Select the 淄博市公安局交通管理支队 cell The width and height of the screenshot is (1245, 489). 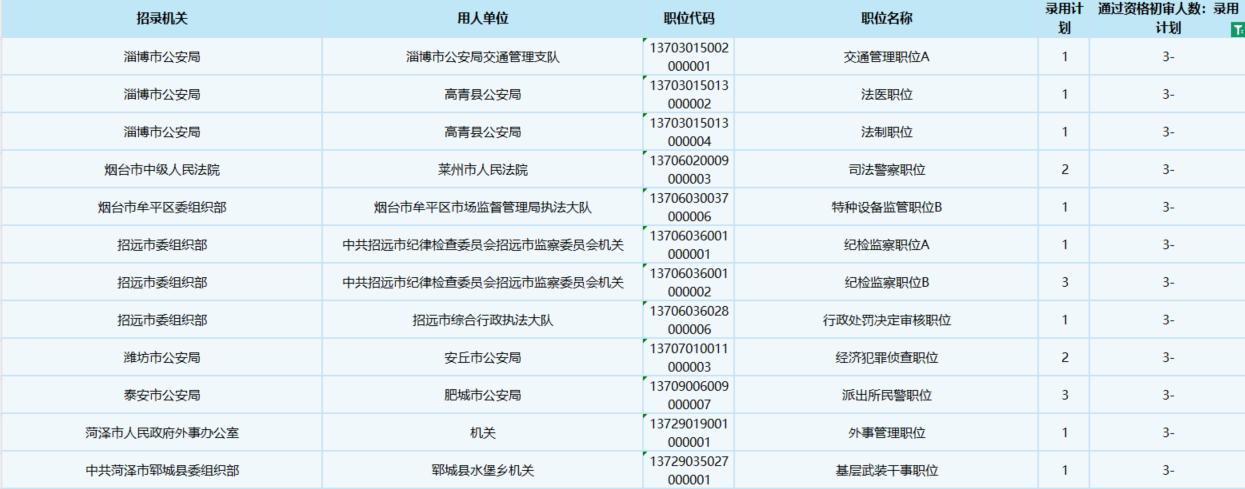click(x=482, y=57)
